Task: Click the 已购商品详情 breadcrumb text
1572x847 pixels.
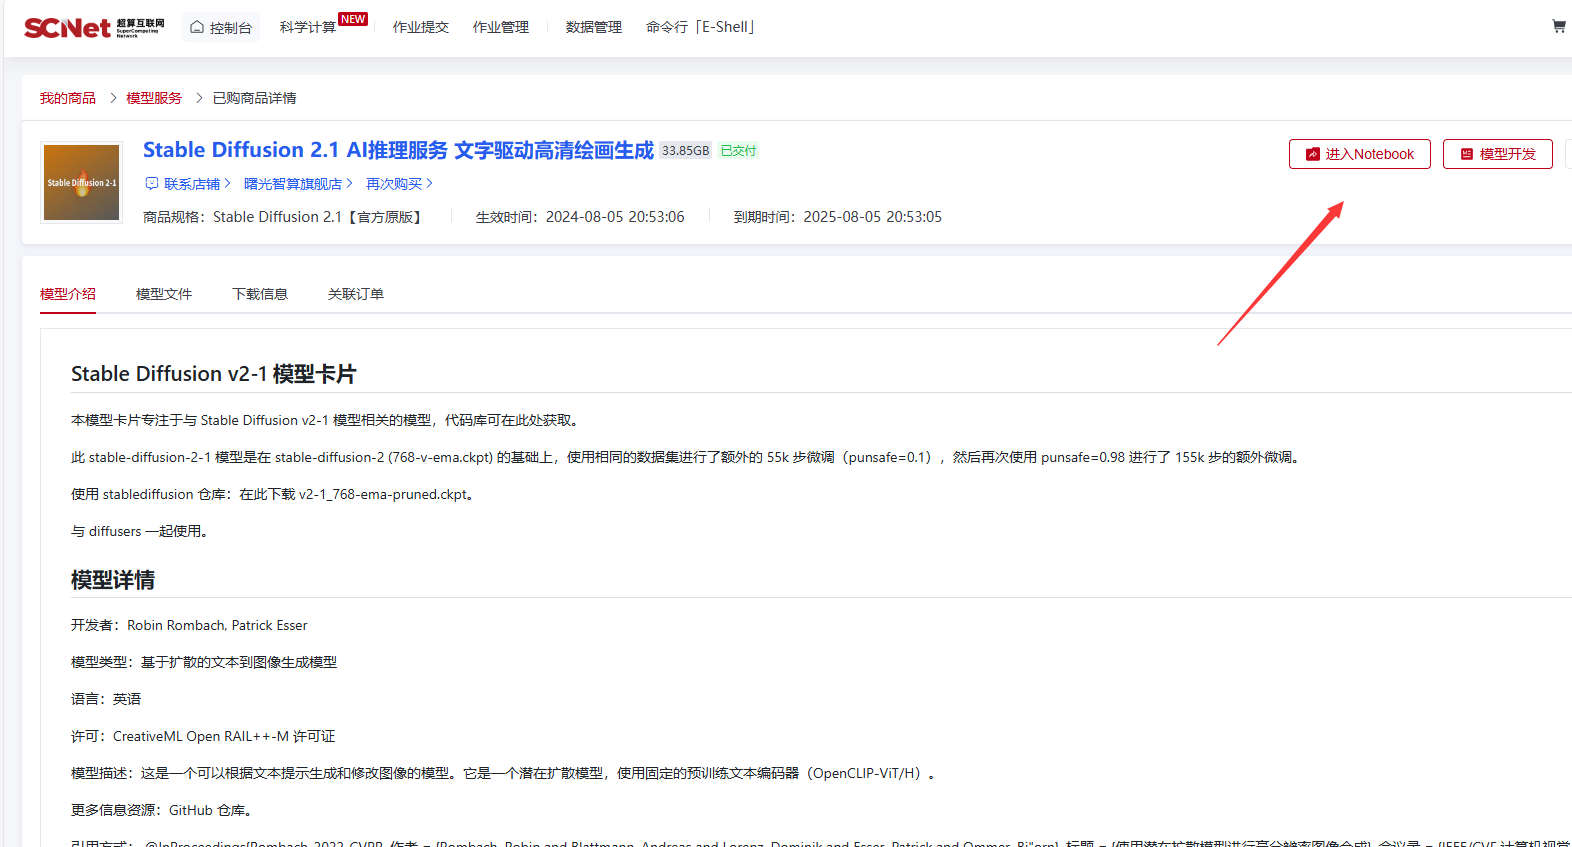Action: 254,98
